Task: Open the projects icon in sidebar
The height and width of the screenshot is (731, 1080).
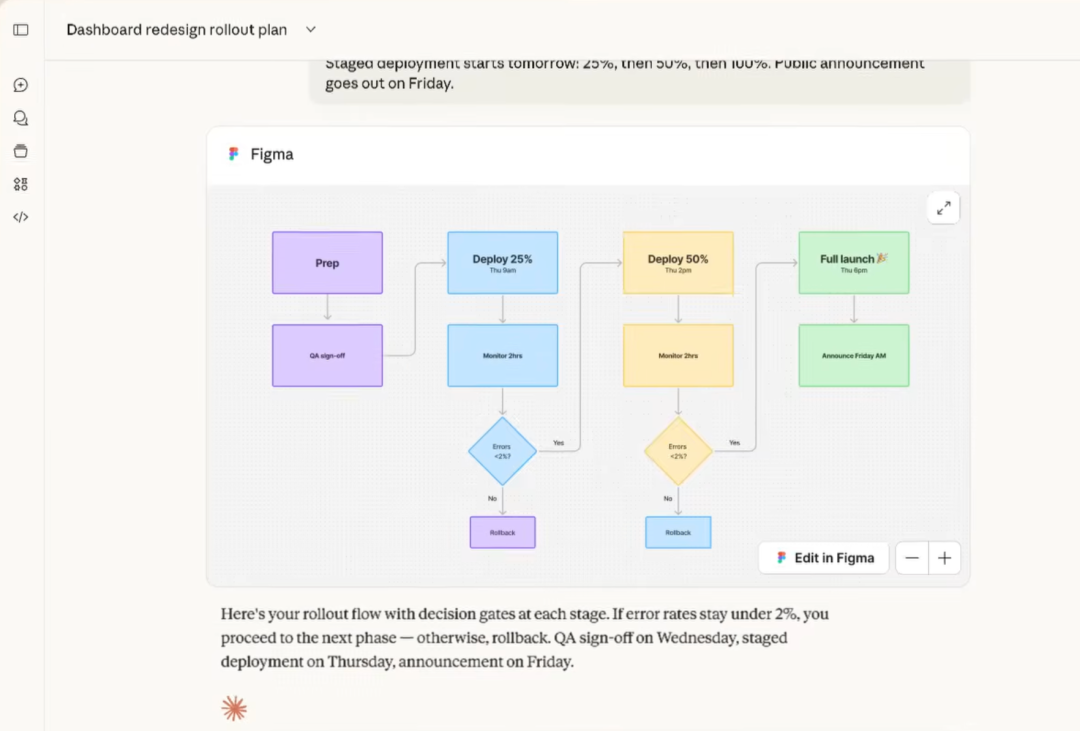Action: pos(20,151)
